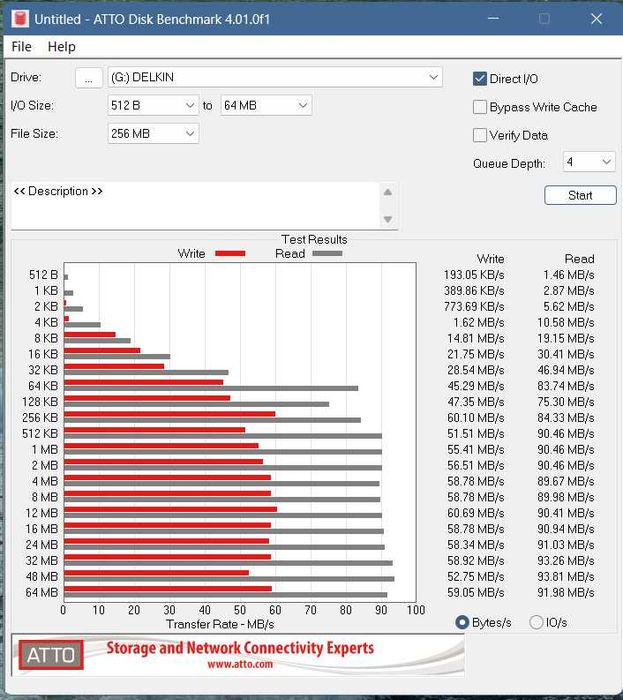Image resolution: width=623 pixels, height=700 pixels.
Task: Click the 193.05 KB/s write value
Action: (x=474, y=275)
